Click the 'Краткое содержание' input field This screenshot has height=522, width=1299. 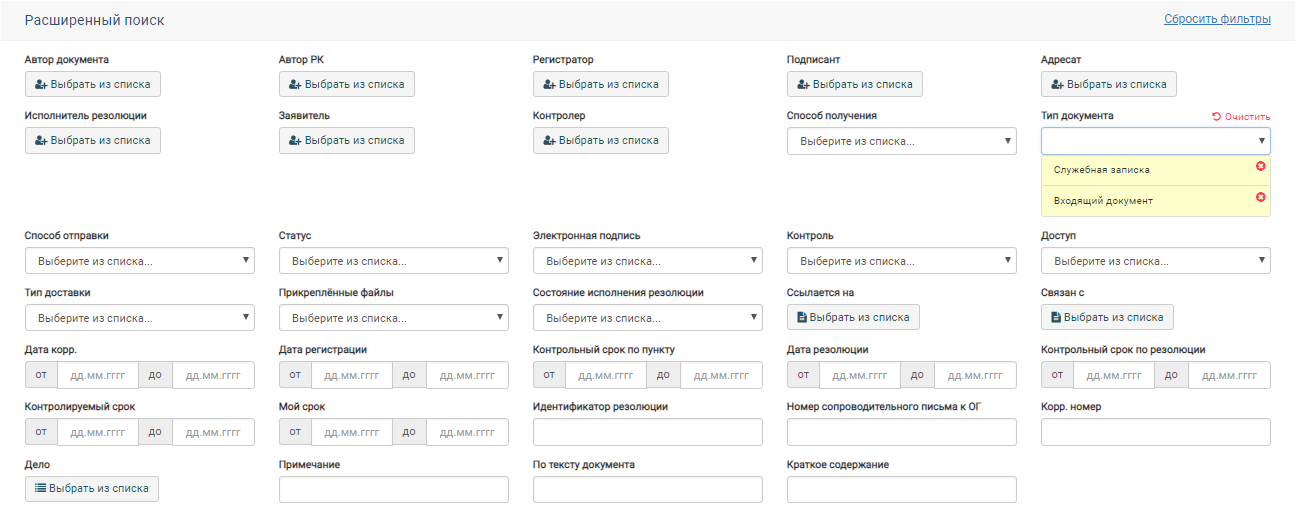pyautogui.click(x=901, y=490)
